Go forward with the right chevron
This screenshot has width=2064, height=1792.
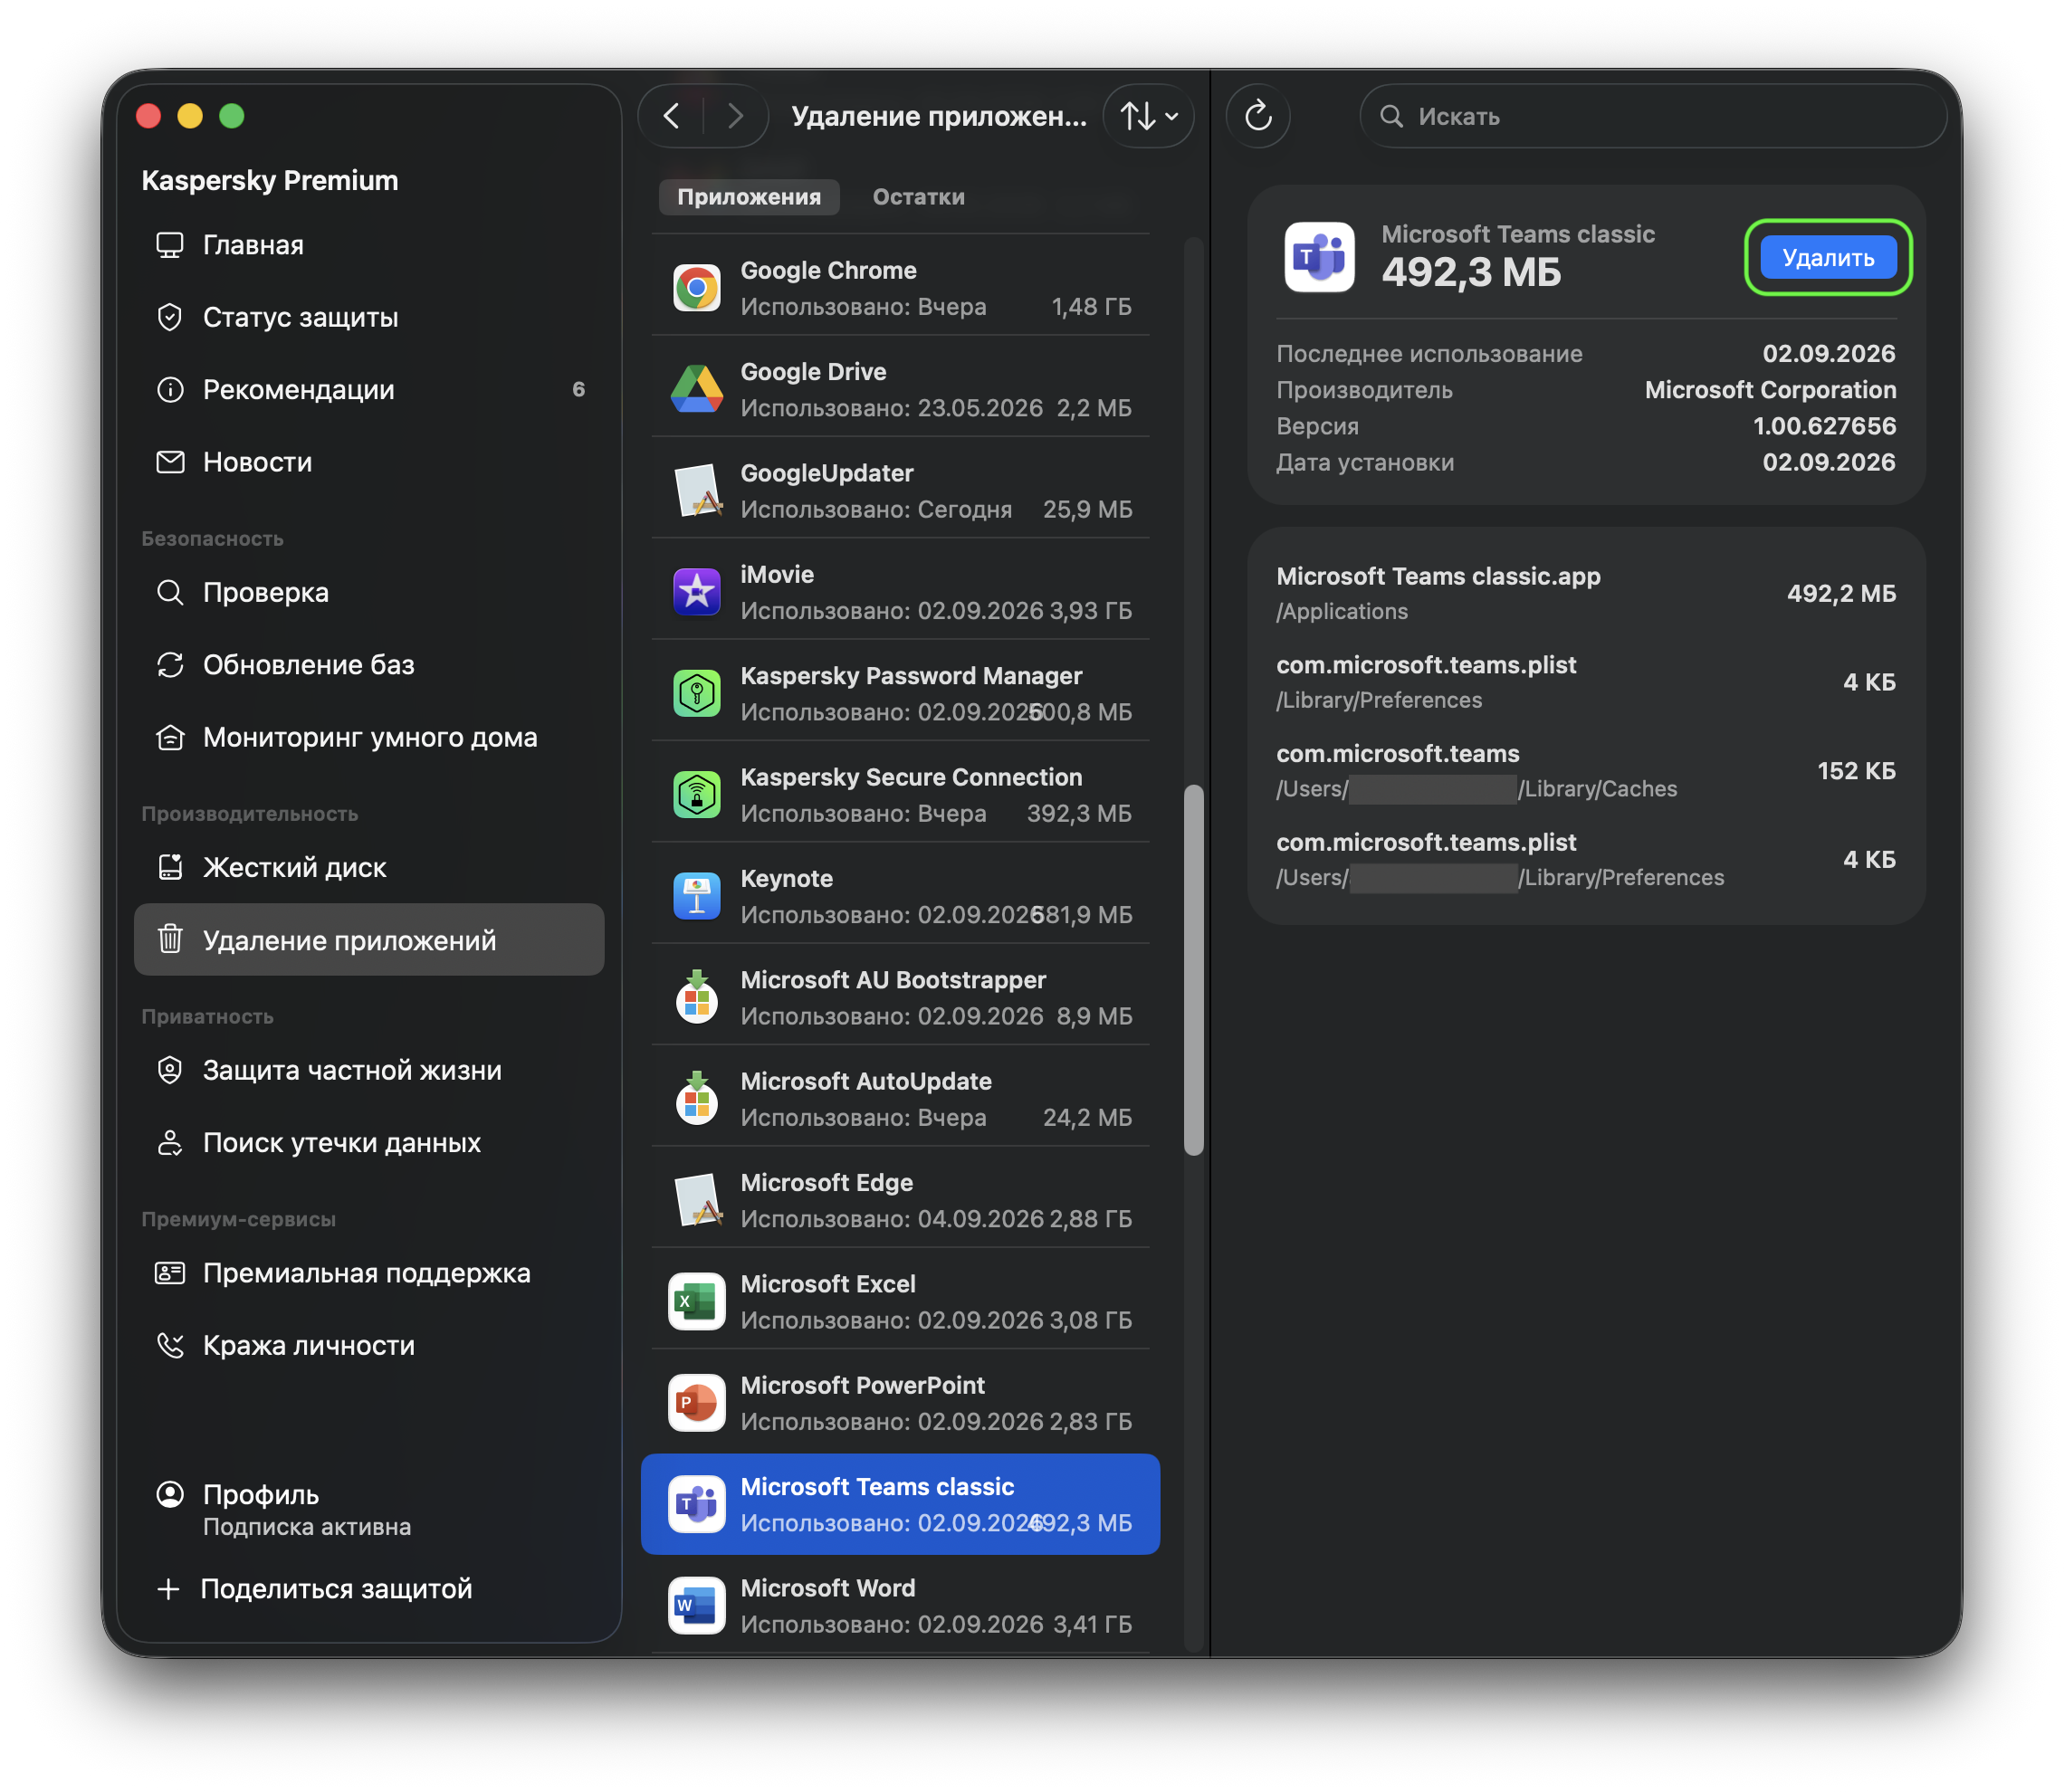pyautogui.click(x=735, y=117)
